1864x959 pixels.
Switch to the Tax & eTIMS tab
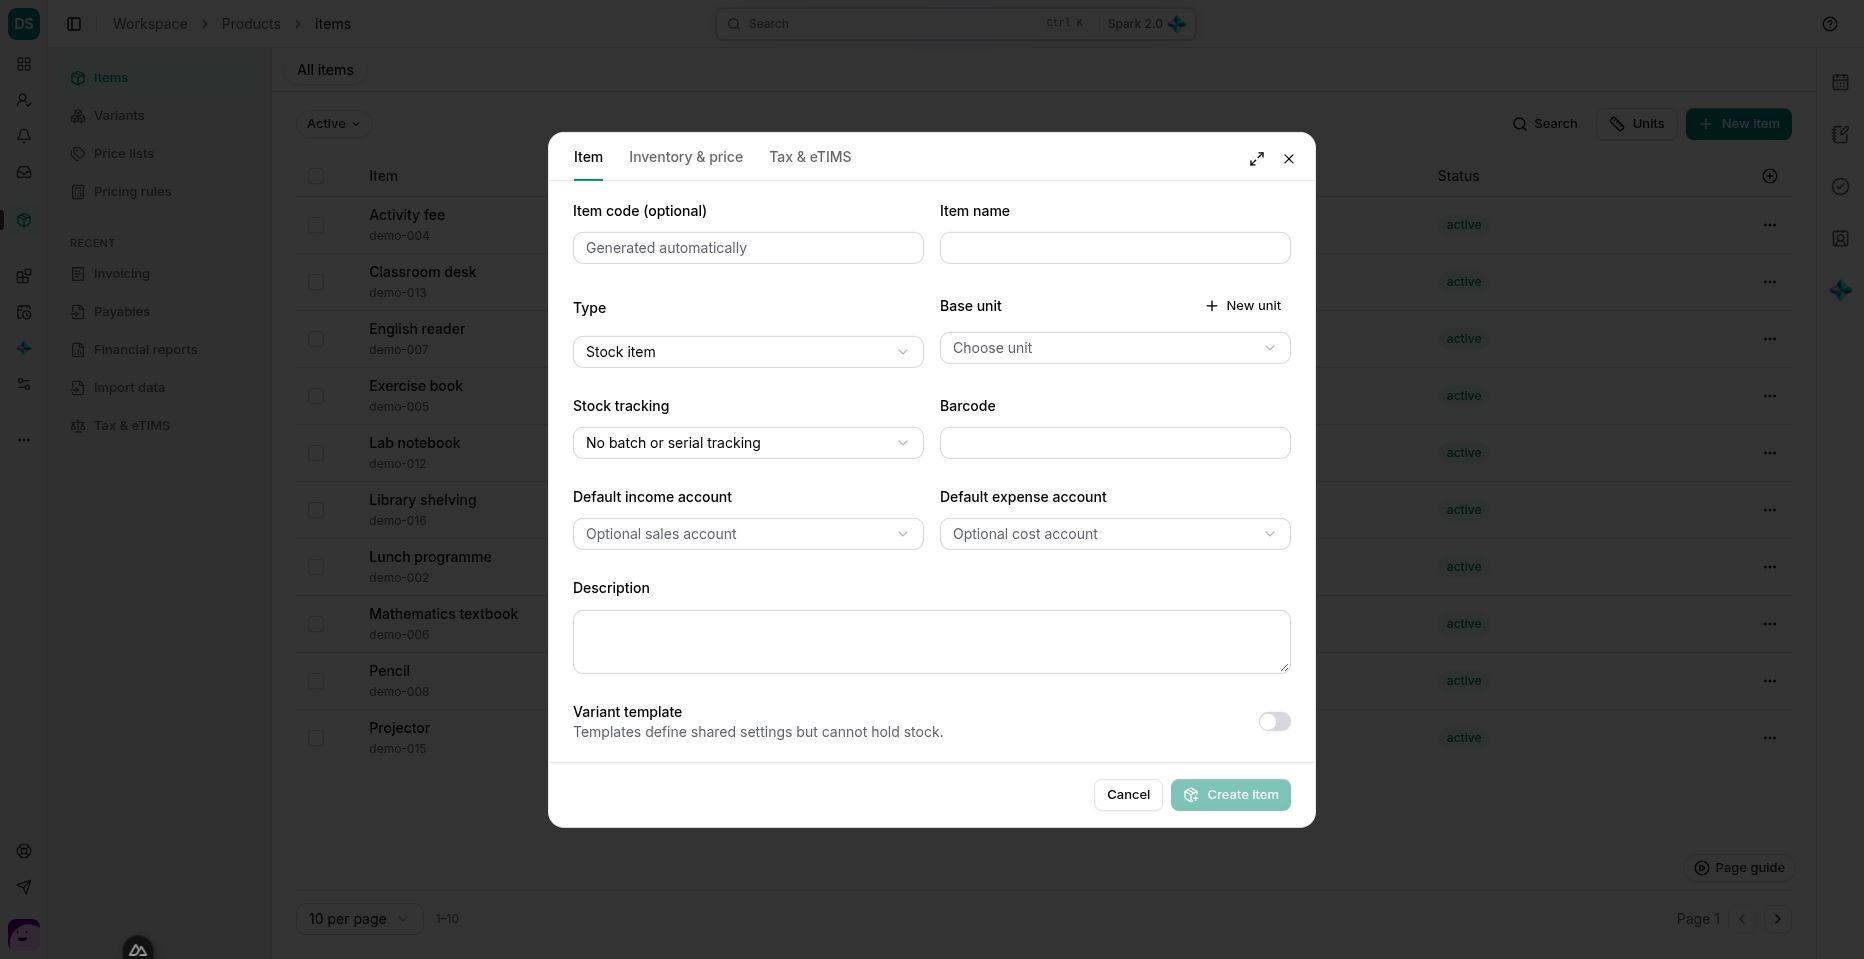tap(810, 157)
